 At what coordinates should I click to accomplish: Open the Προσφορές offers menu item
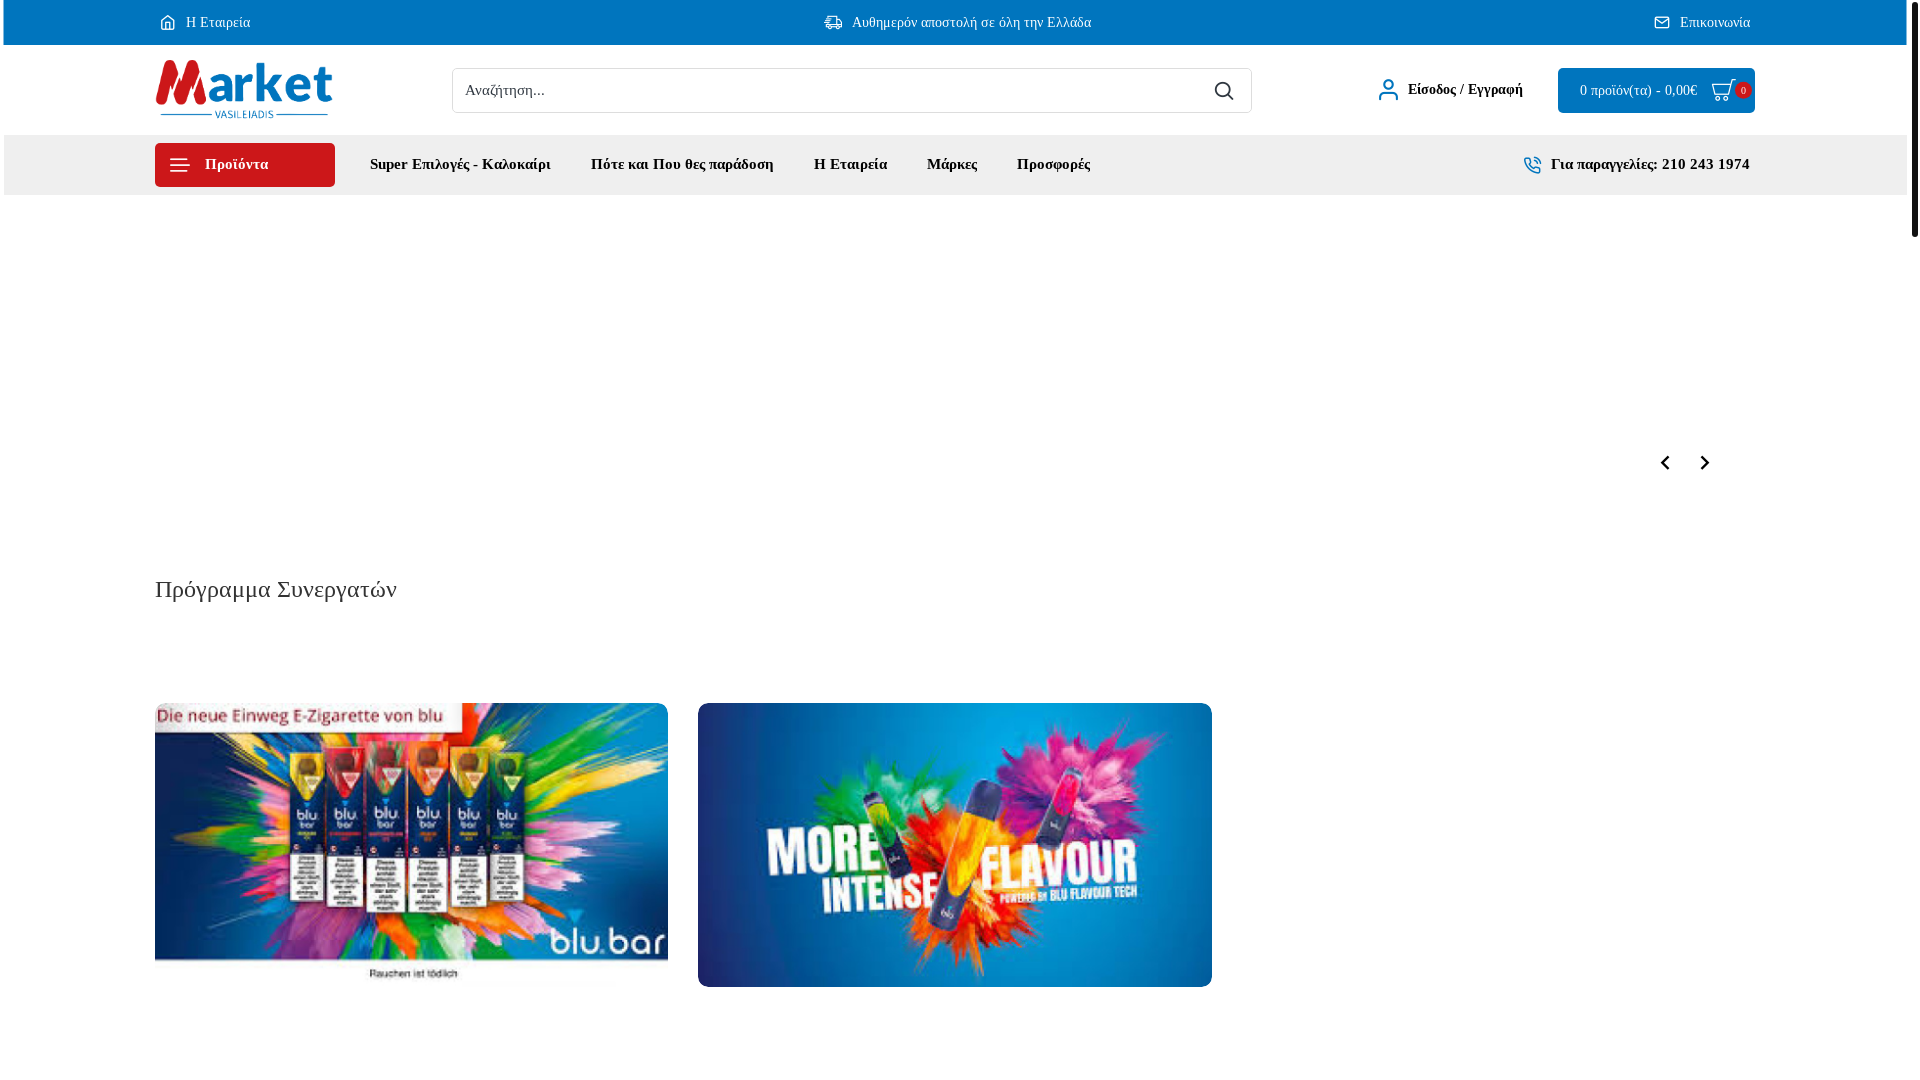tap(1053, 164)
